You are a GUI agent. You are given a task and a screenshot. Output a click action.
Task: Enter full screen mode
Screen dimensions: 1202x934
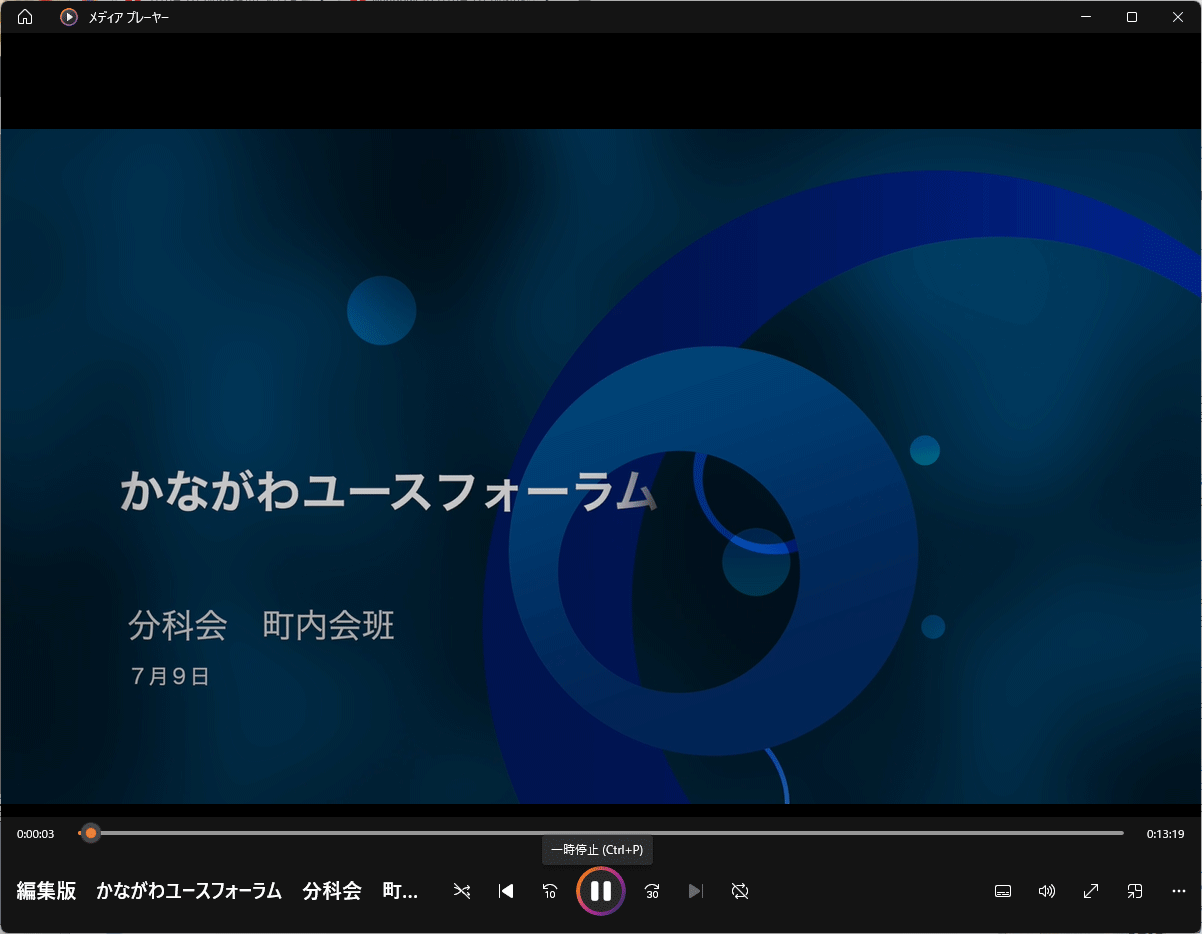(1091, 891)
